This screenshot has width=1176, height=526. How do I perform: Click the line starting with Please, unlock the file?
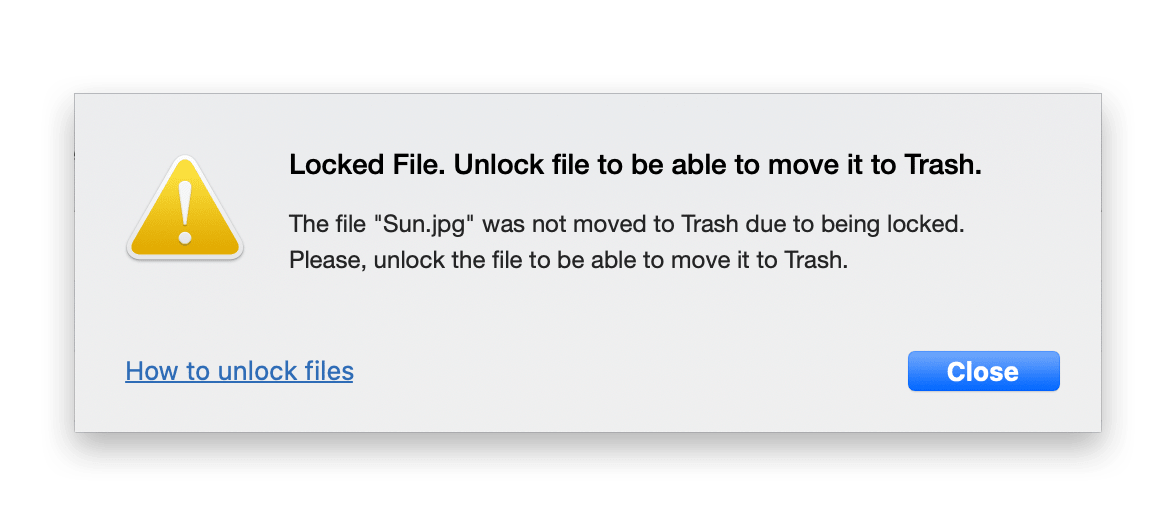coord(568,260)
